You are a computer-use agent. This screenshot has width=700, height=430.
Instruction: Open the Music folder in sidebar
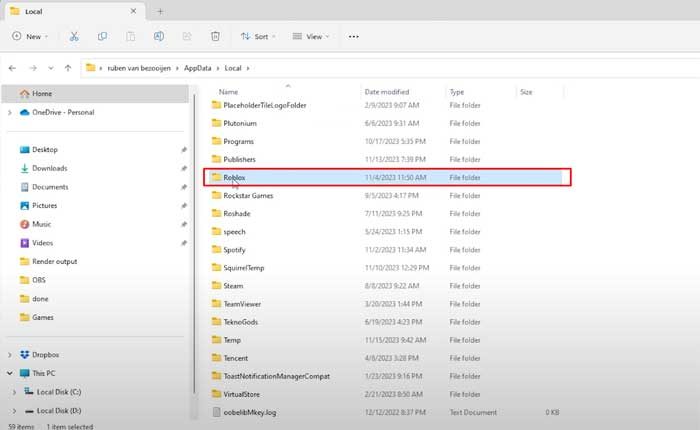[41, 224]
